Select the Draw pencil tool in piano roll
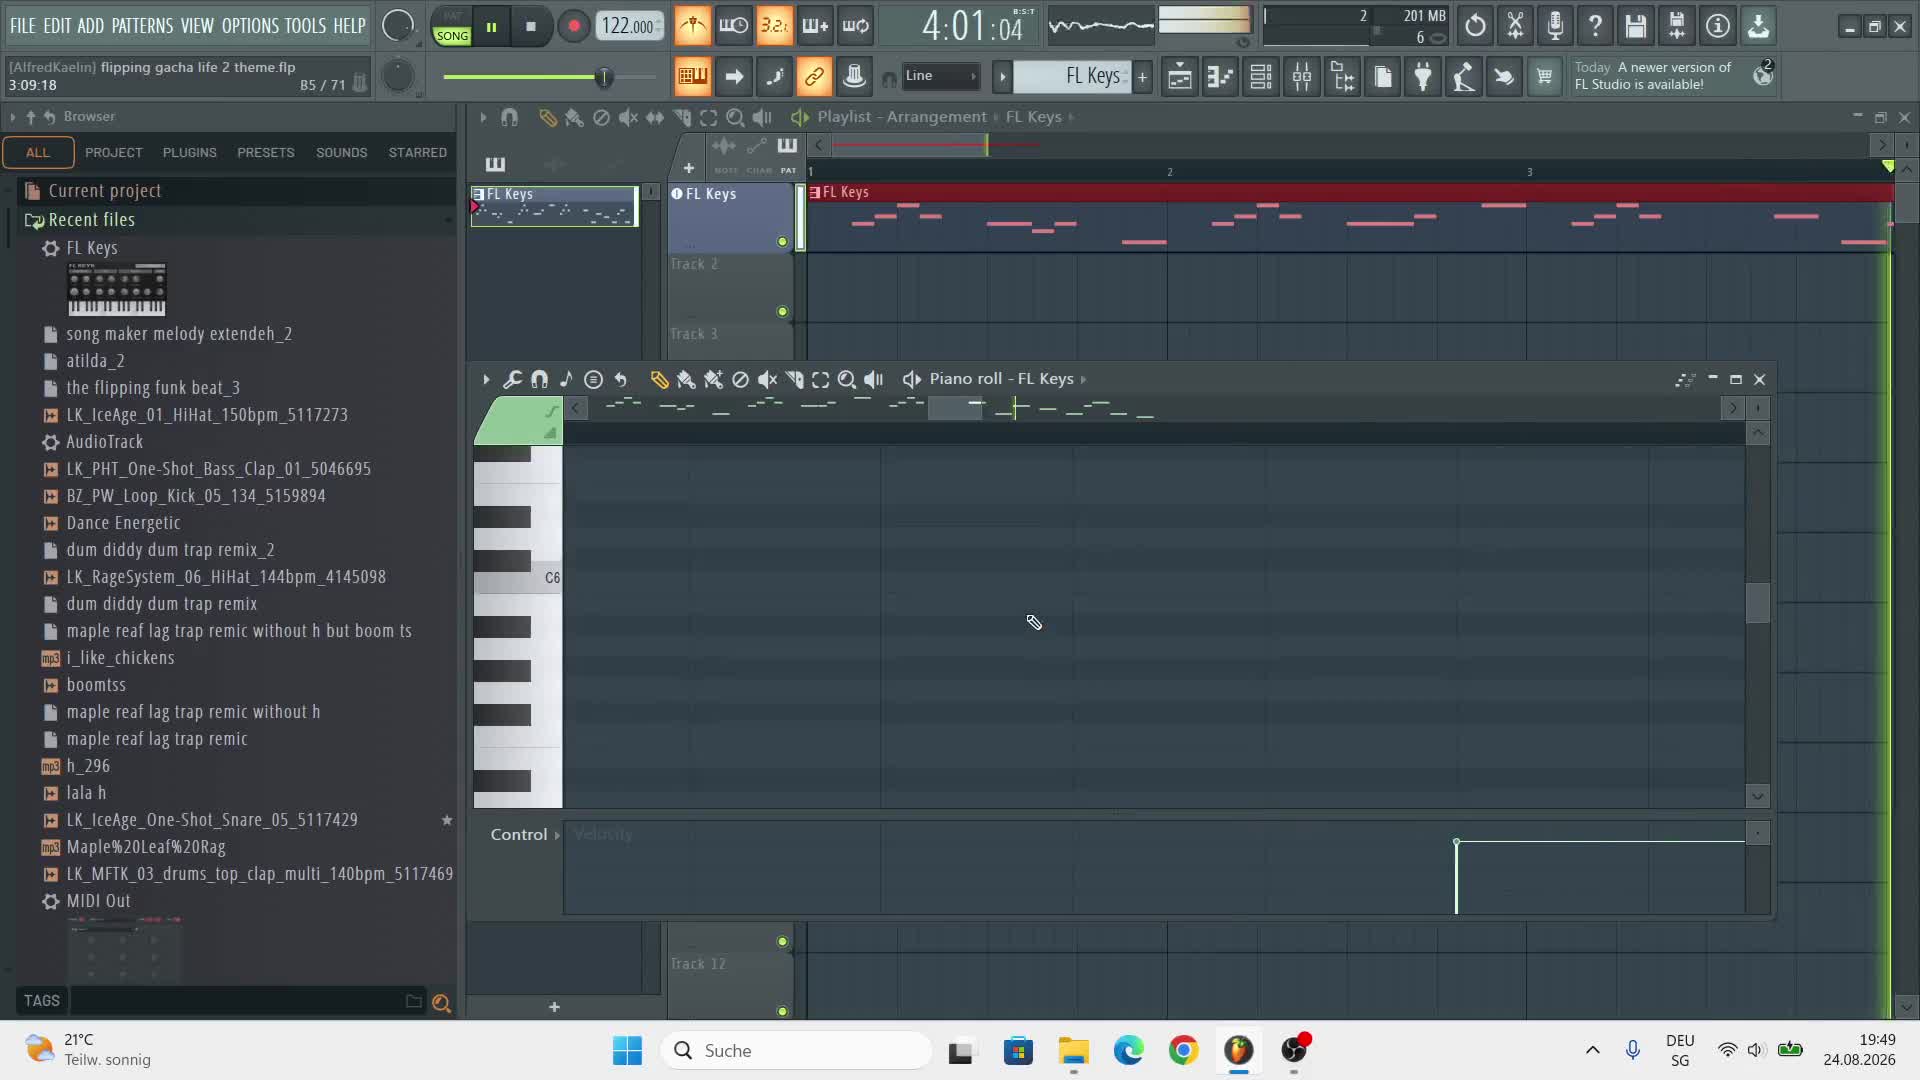 (x=659, y=379)
